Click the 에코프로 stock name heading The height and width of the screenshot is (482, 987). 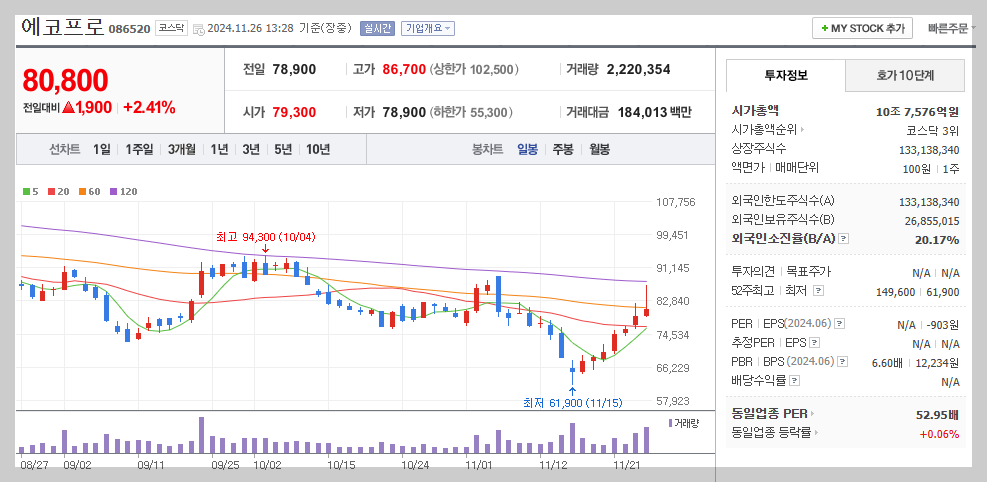tap(62, 27)
